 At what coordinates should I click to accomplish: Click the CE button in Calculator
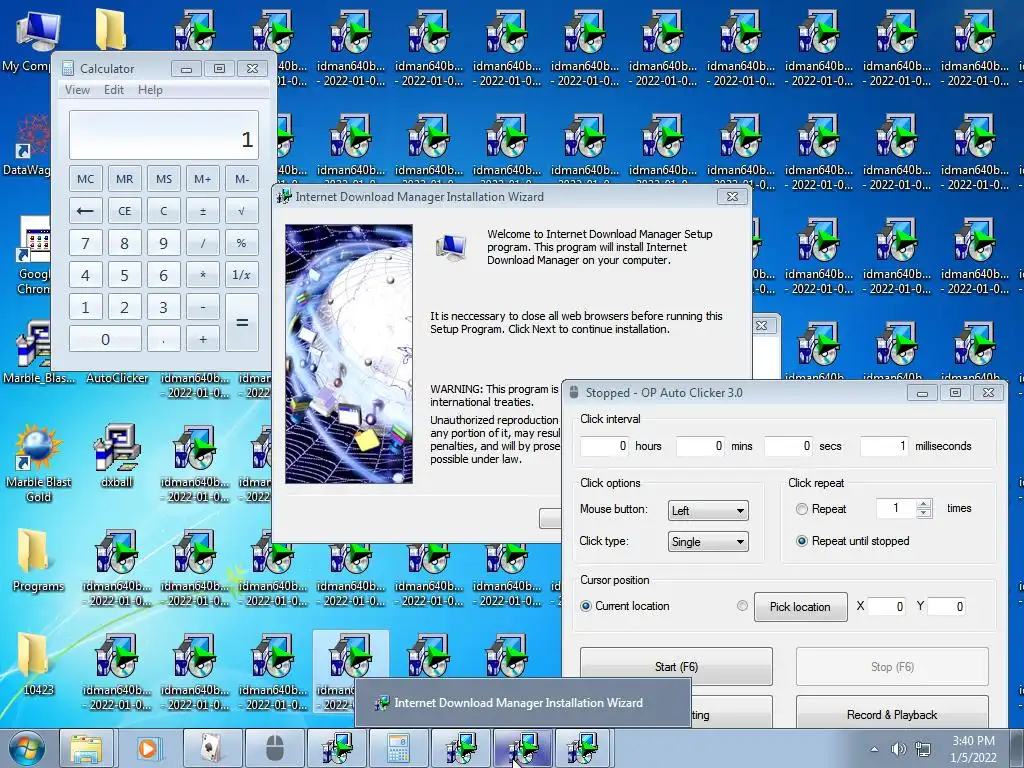pos(124,211)
